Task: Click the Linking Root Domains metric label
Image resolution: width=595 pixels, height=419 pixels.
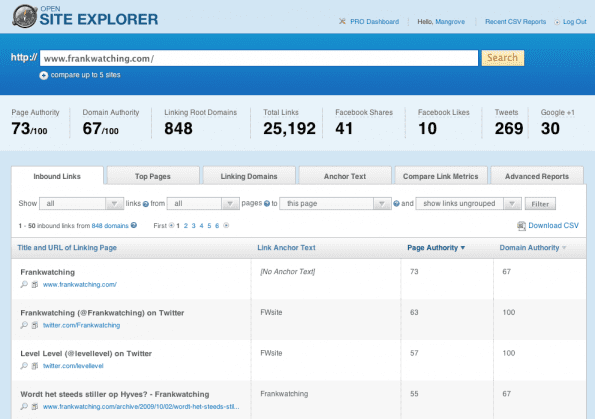Action: click(200, 112)
